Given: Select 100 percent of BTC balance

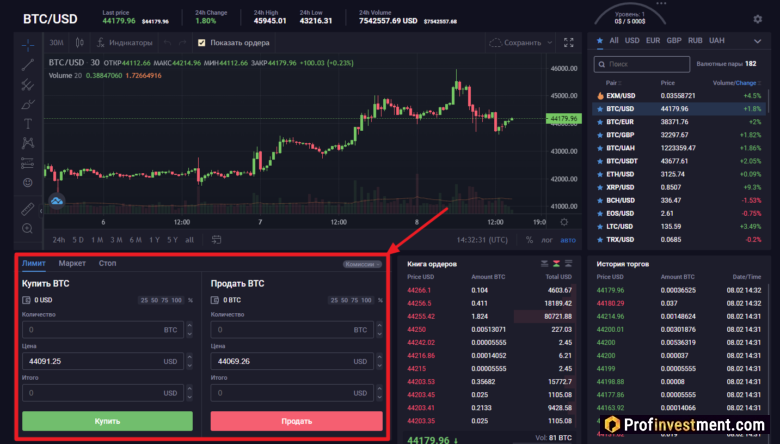Looking at the screenshot, I should (366, 300).
